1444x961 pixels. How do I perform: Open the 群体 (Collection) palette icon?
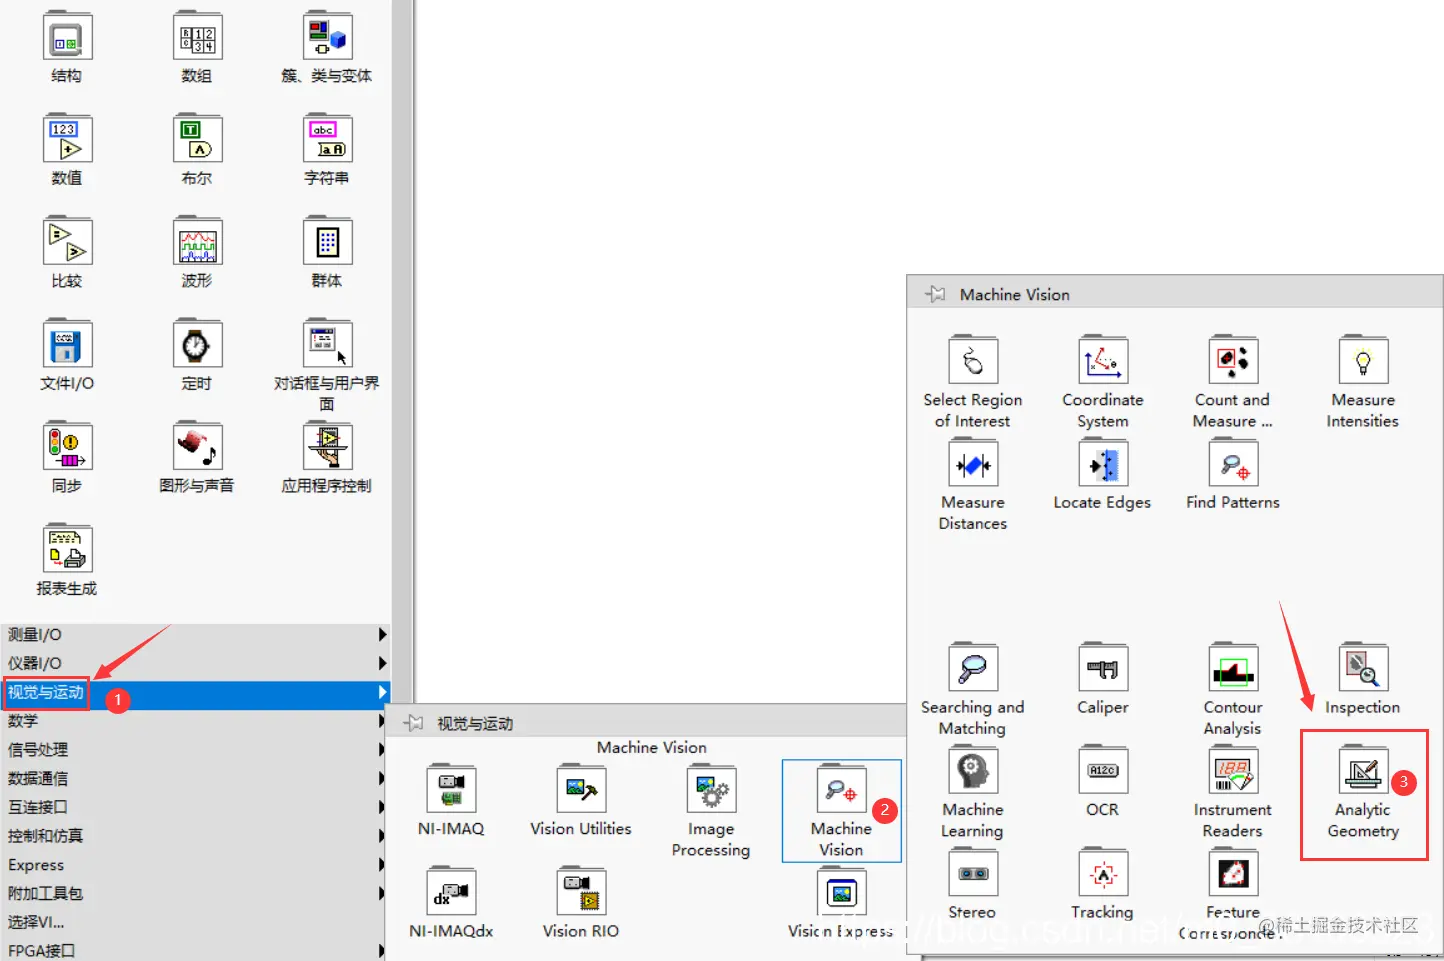pos(327,242)
